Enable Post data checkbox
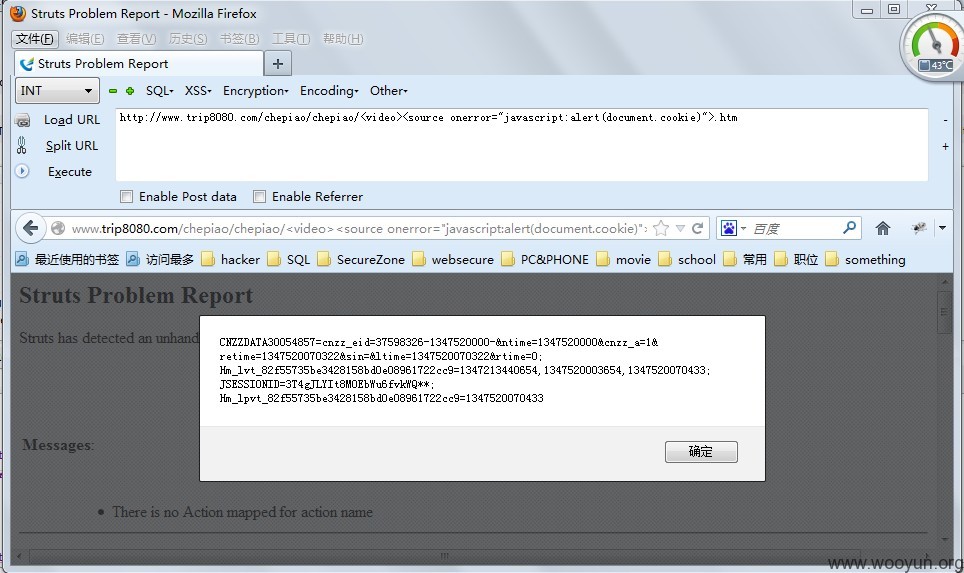The height and width of the screenshot is (573, 964). click(127, 197)
